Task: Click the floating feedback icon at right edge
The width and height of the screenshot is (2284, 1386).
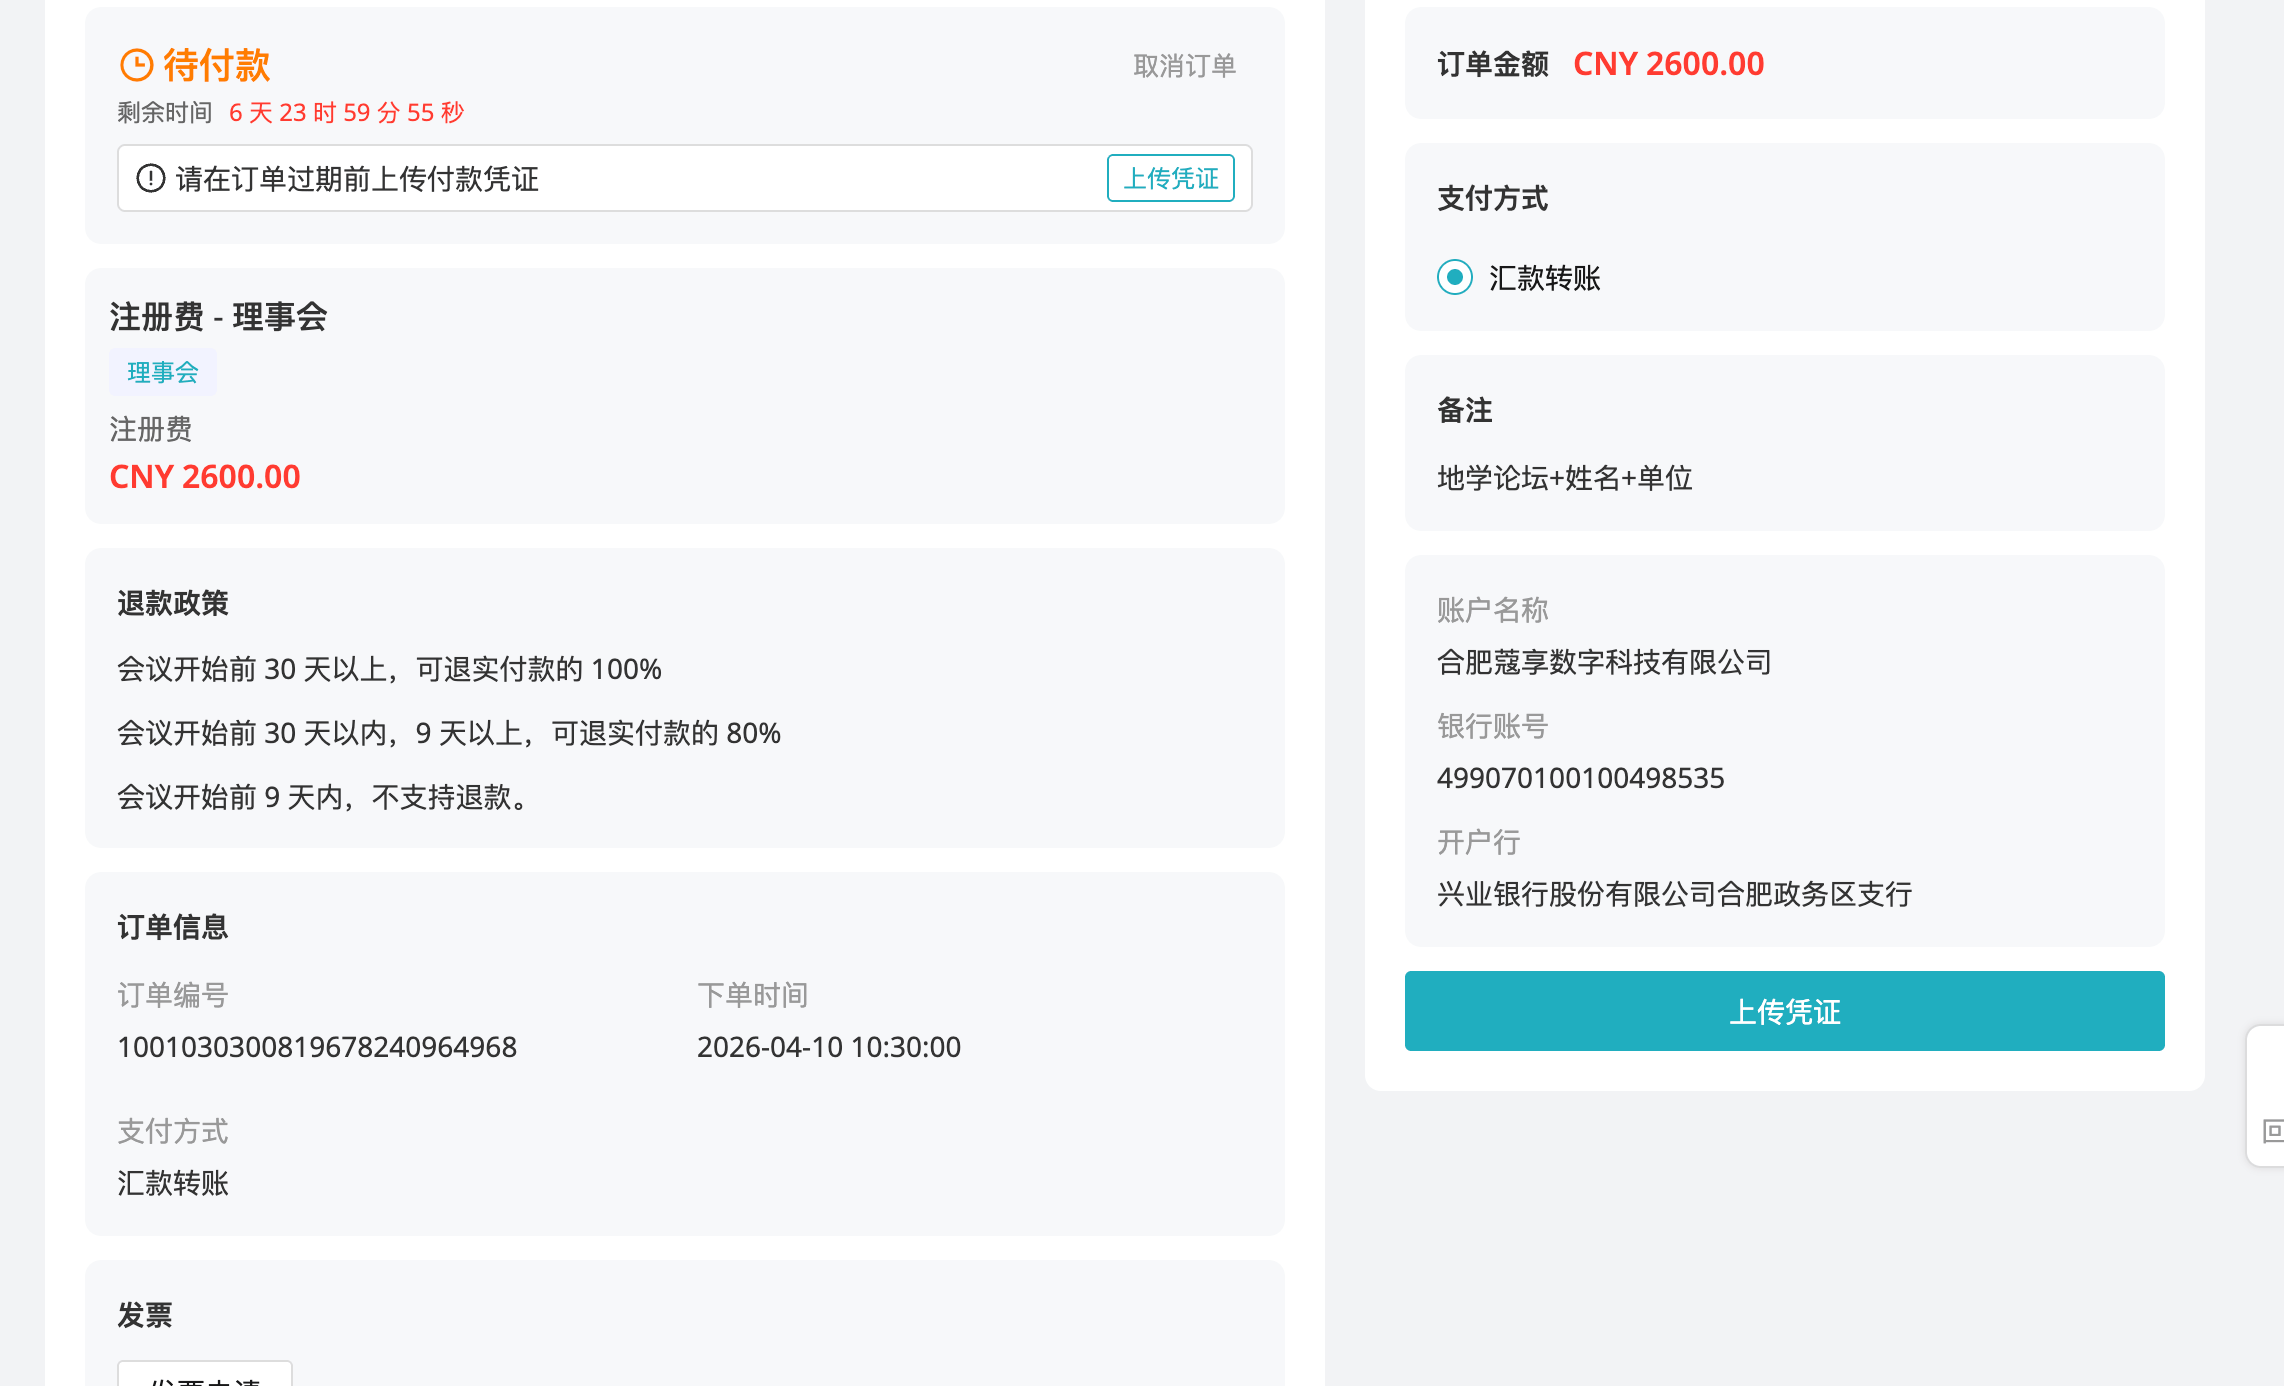Action: click(x=2271, y=1131)
